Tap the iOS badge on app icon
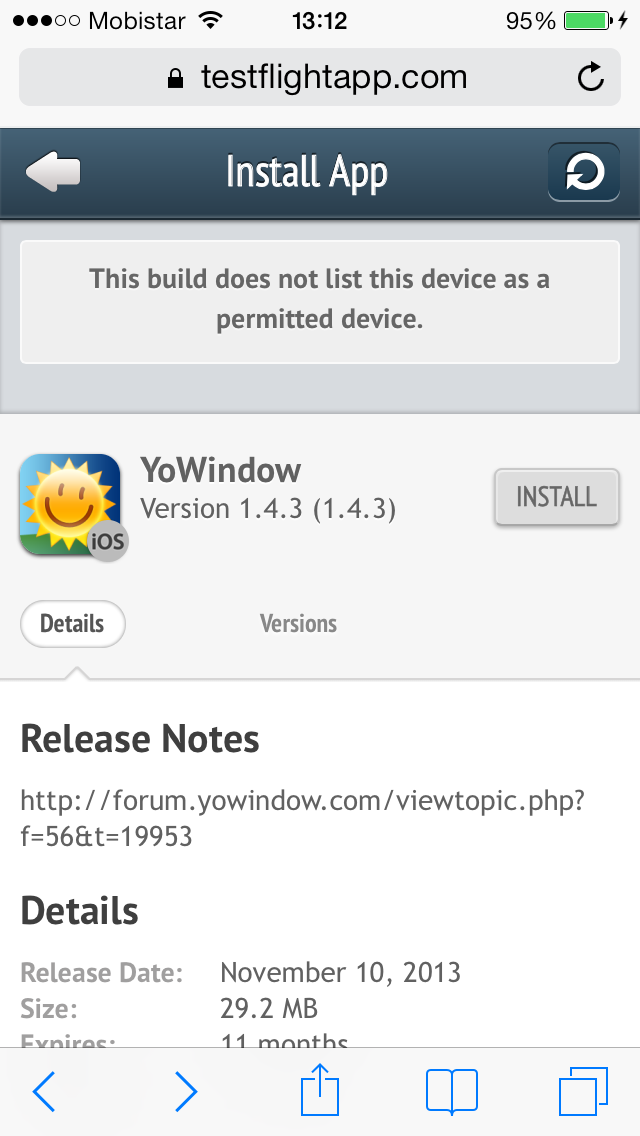 [107, 541]
